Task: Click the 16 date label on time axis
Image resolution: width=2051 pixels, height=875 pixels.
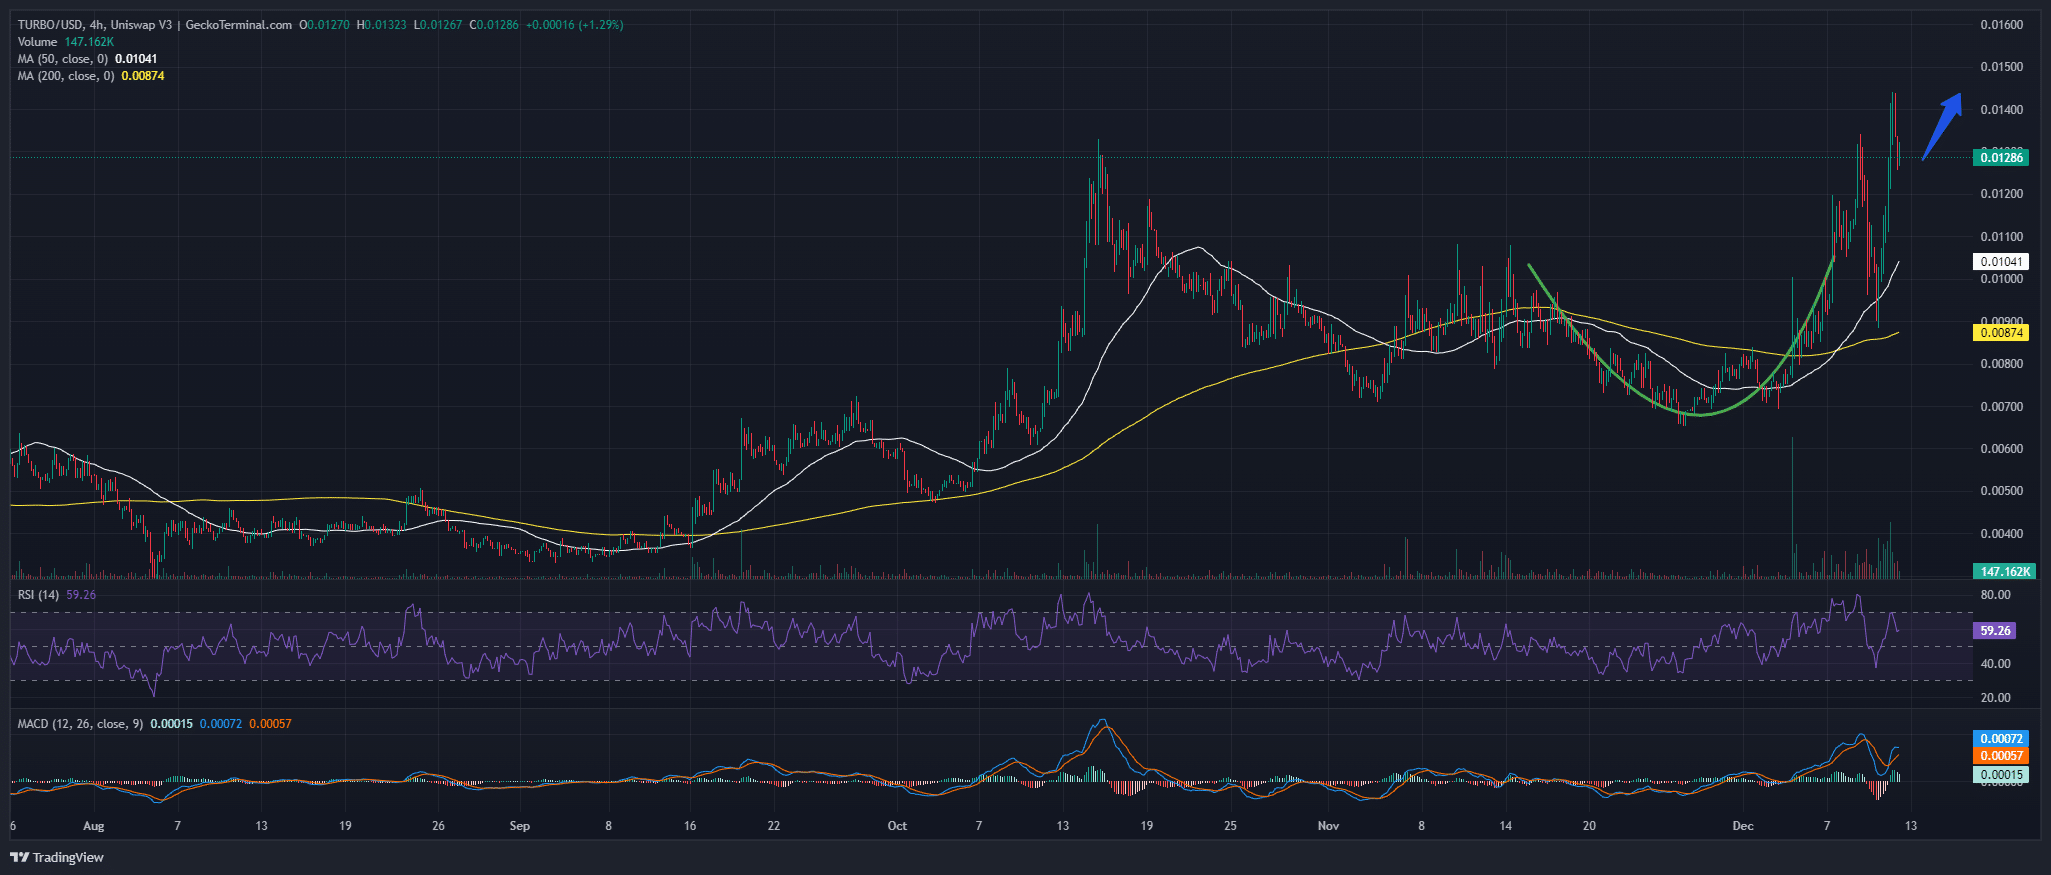Action: pyautogui.click(x=689, y=826)
